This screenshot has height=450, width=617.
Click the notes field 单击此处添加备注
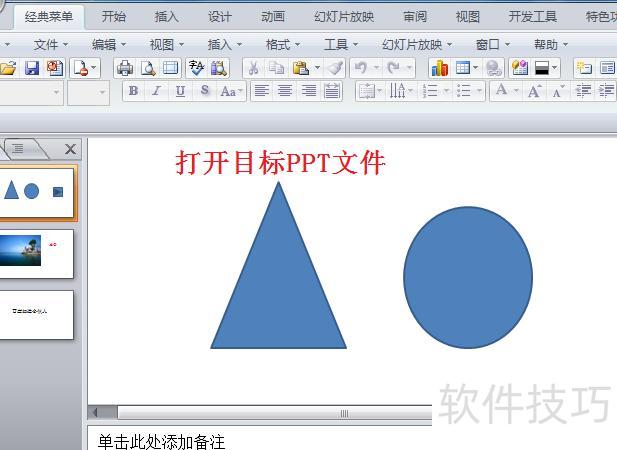tap(161, 441)
